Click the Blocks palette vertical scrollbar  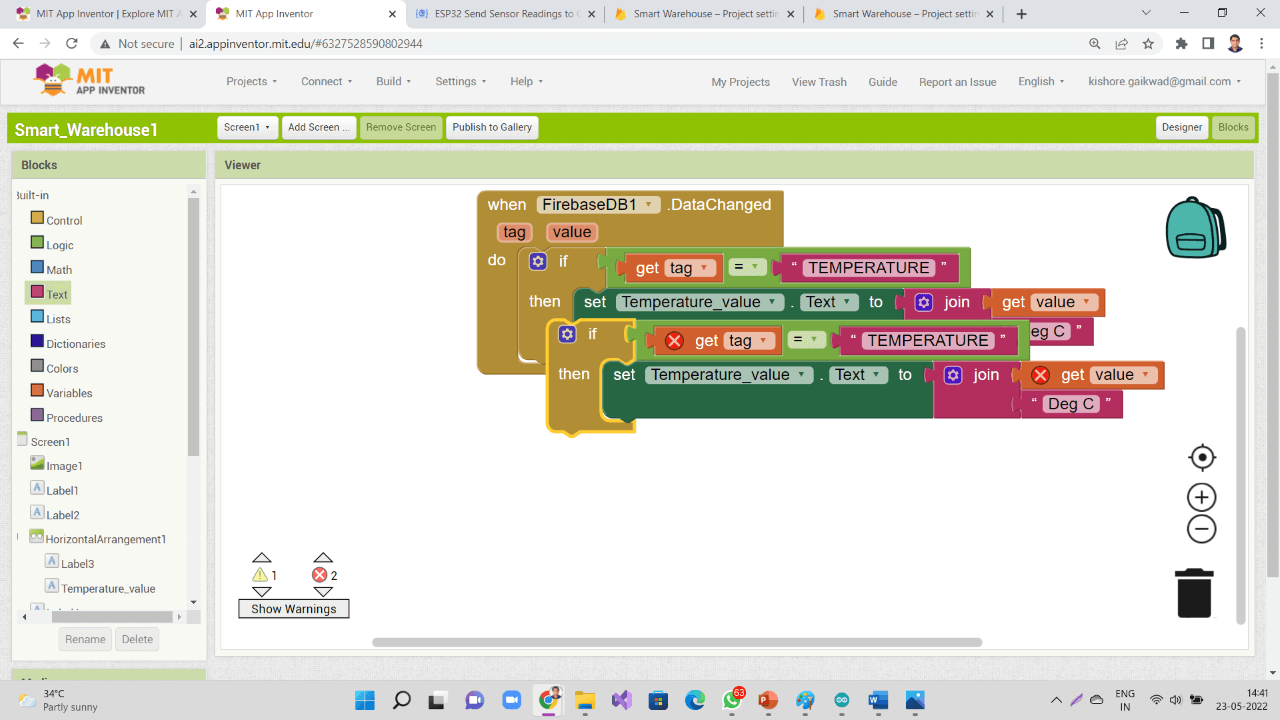[x=194, y=327]
